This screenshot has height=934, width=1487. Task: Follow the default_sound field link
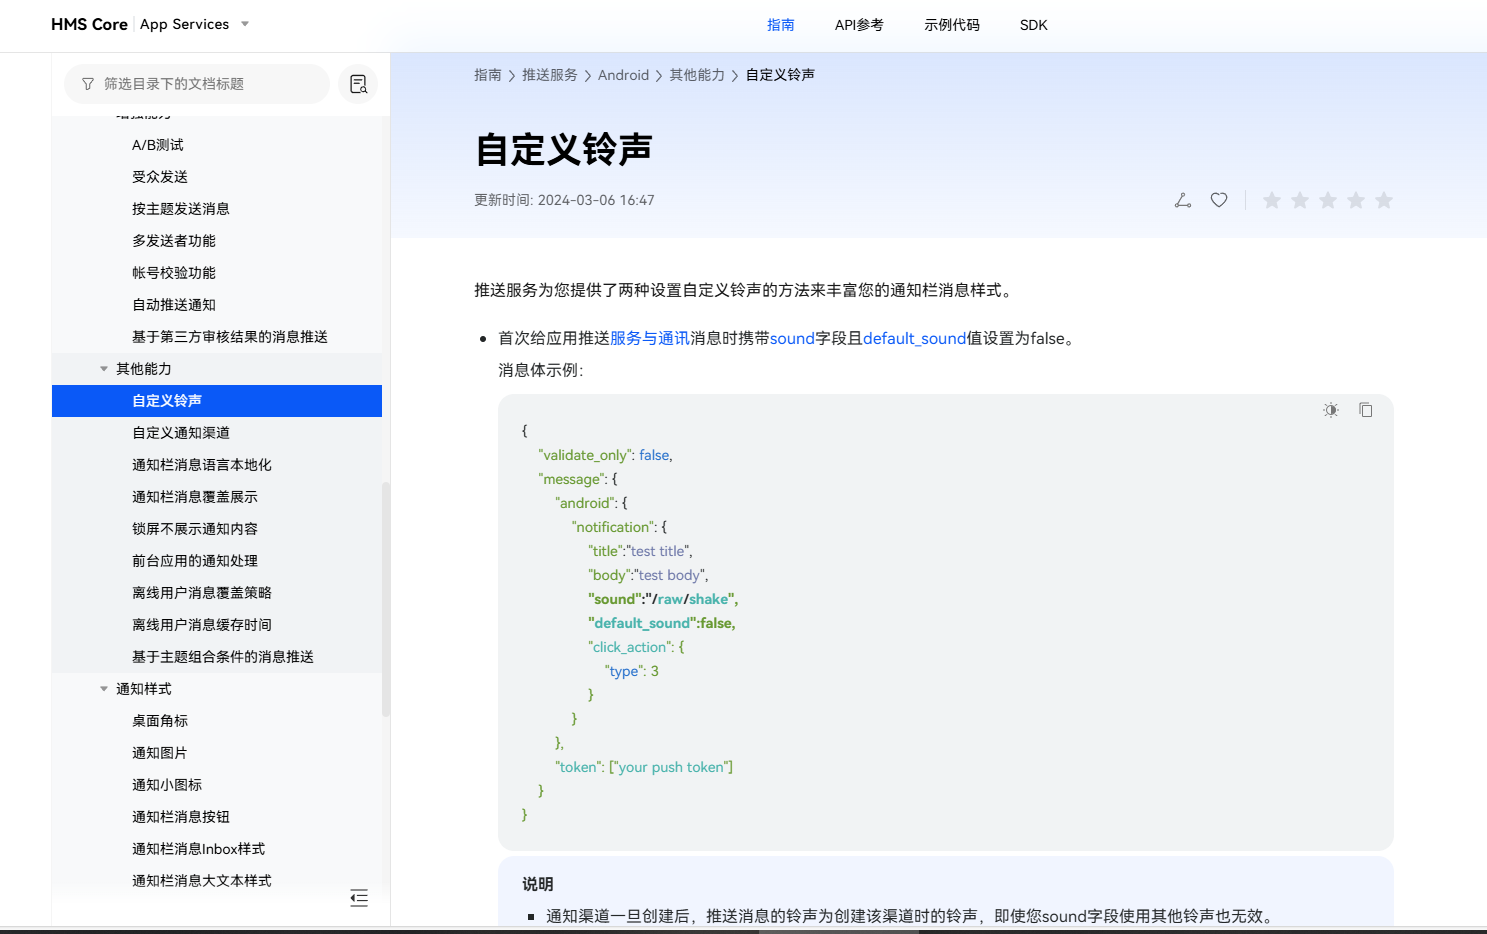pos(914,339)
